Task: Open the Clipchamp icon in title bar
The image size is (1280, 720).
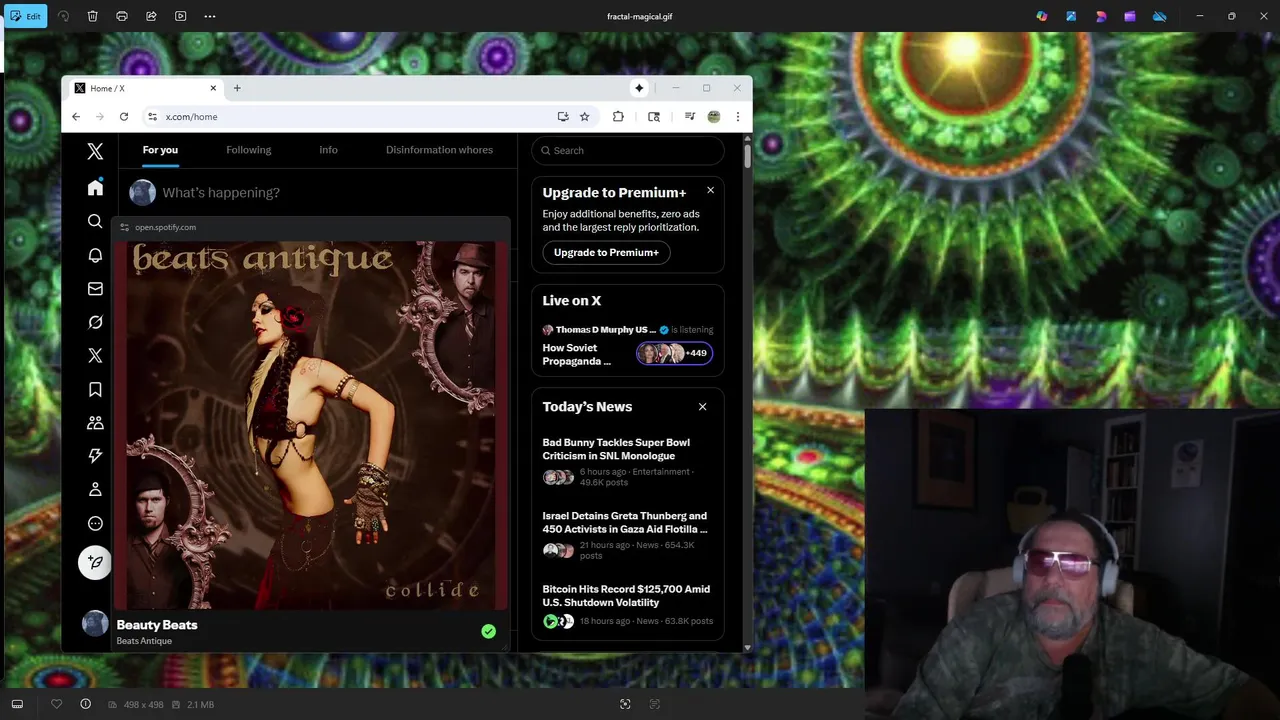Action: (1130, 16)
